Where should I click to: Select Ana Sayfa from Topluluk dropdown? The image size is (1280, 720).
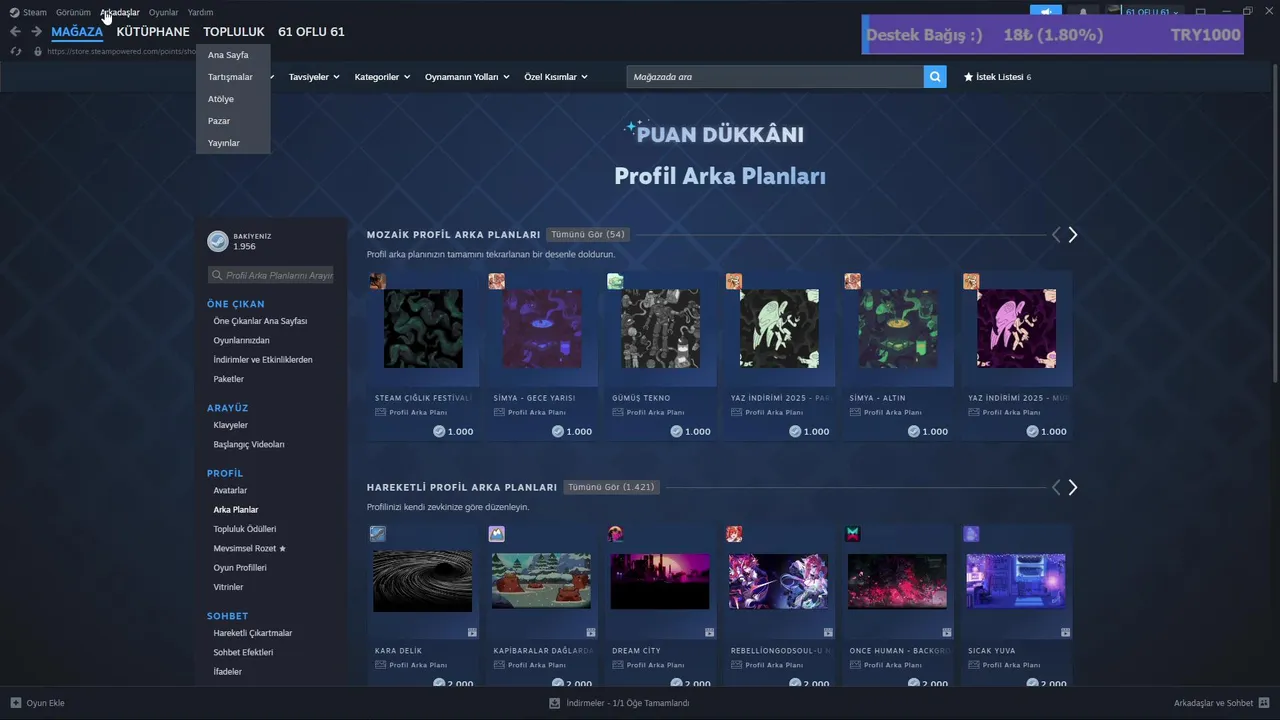click(x=233, y=55)
